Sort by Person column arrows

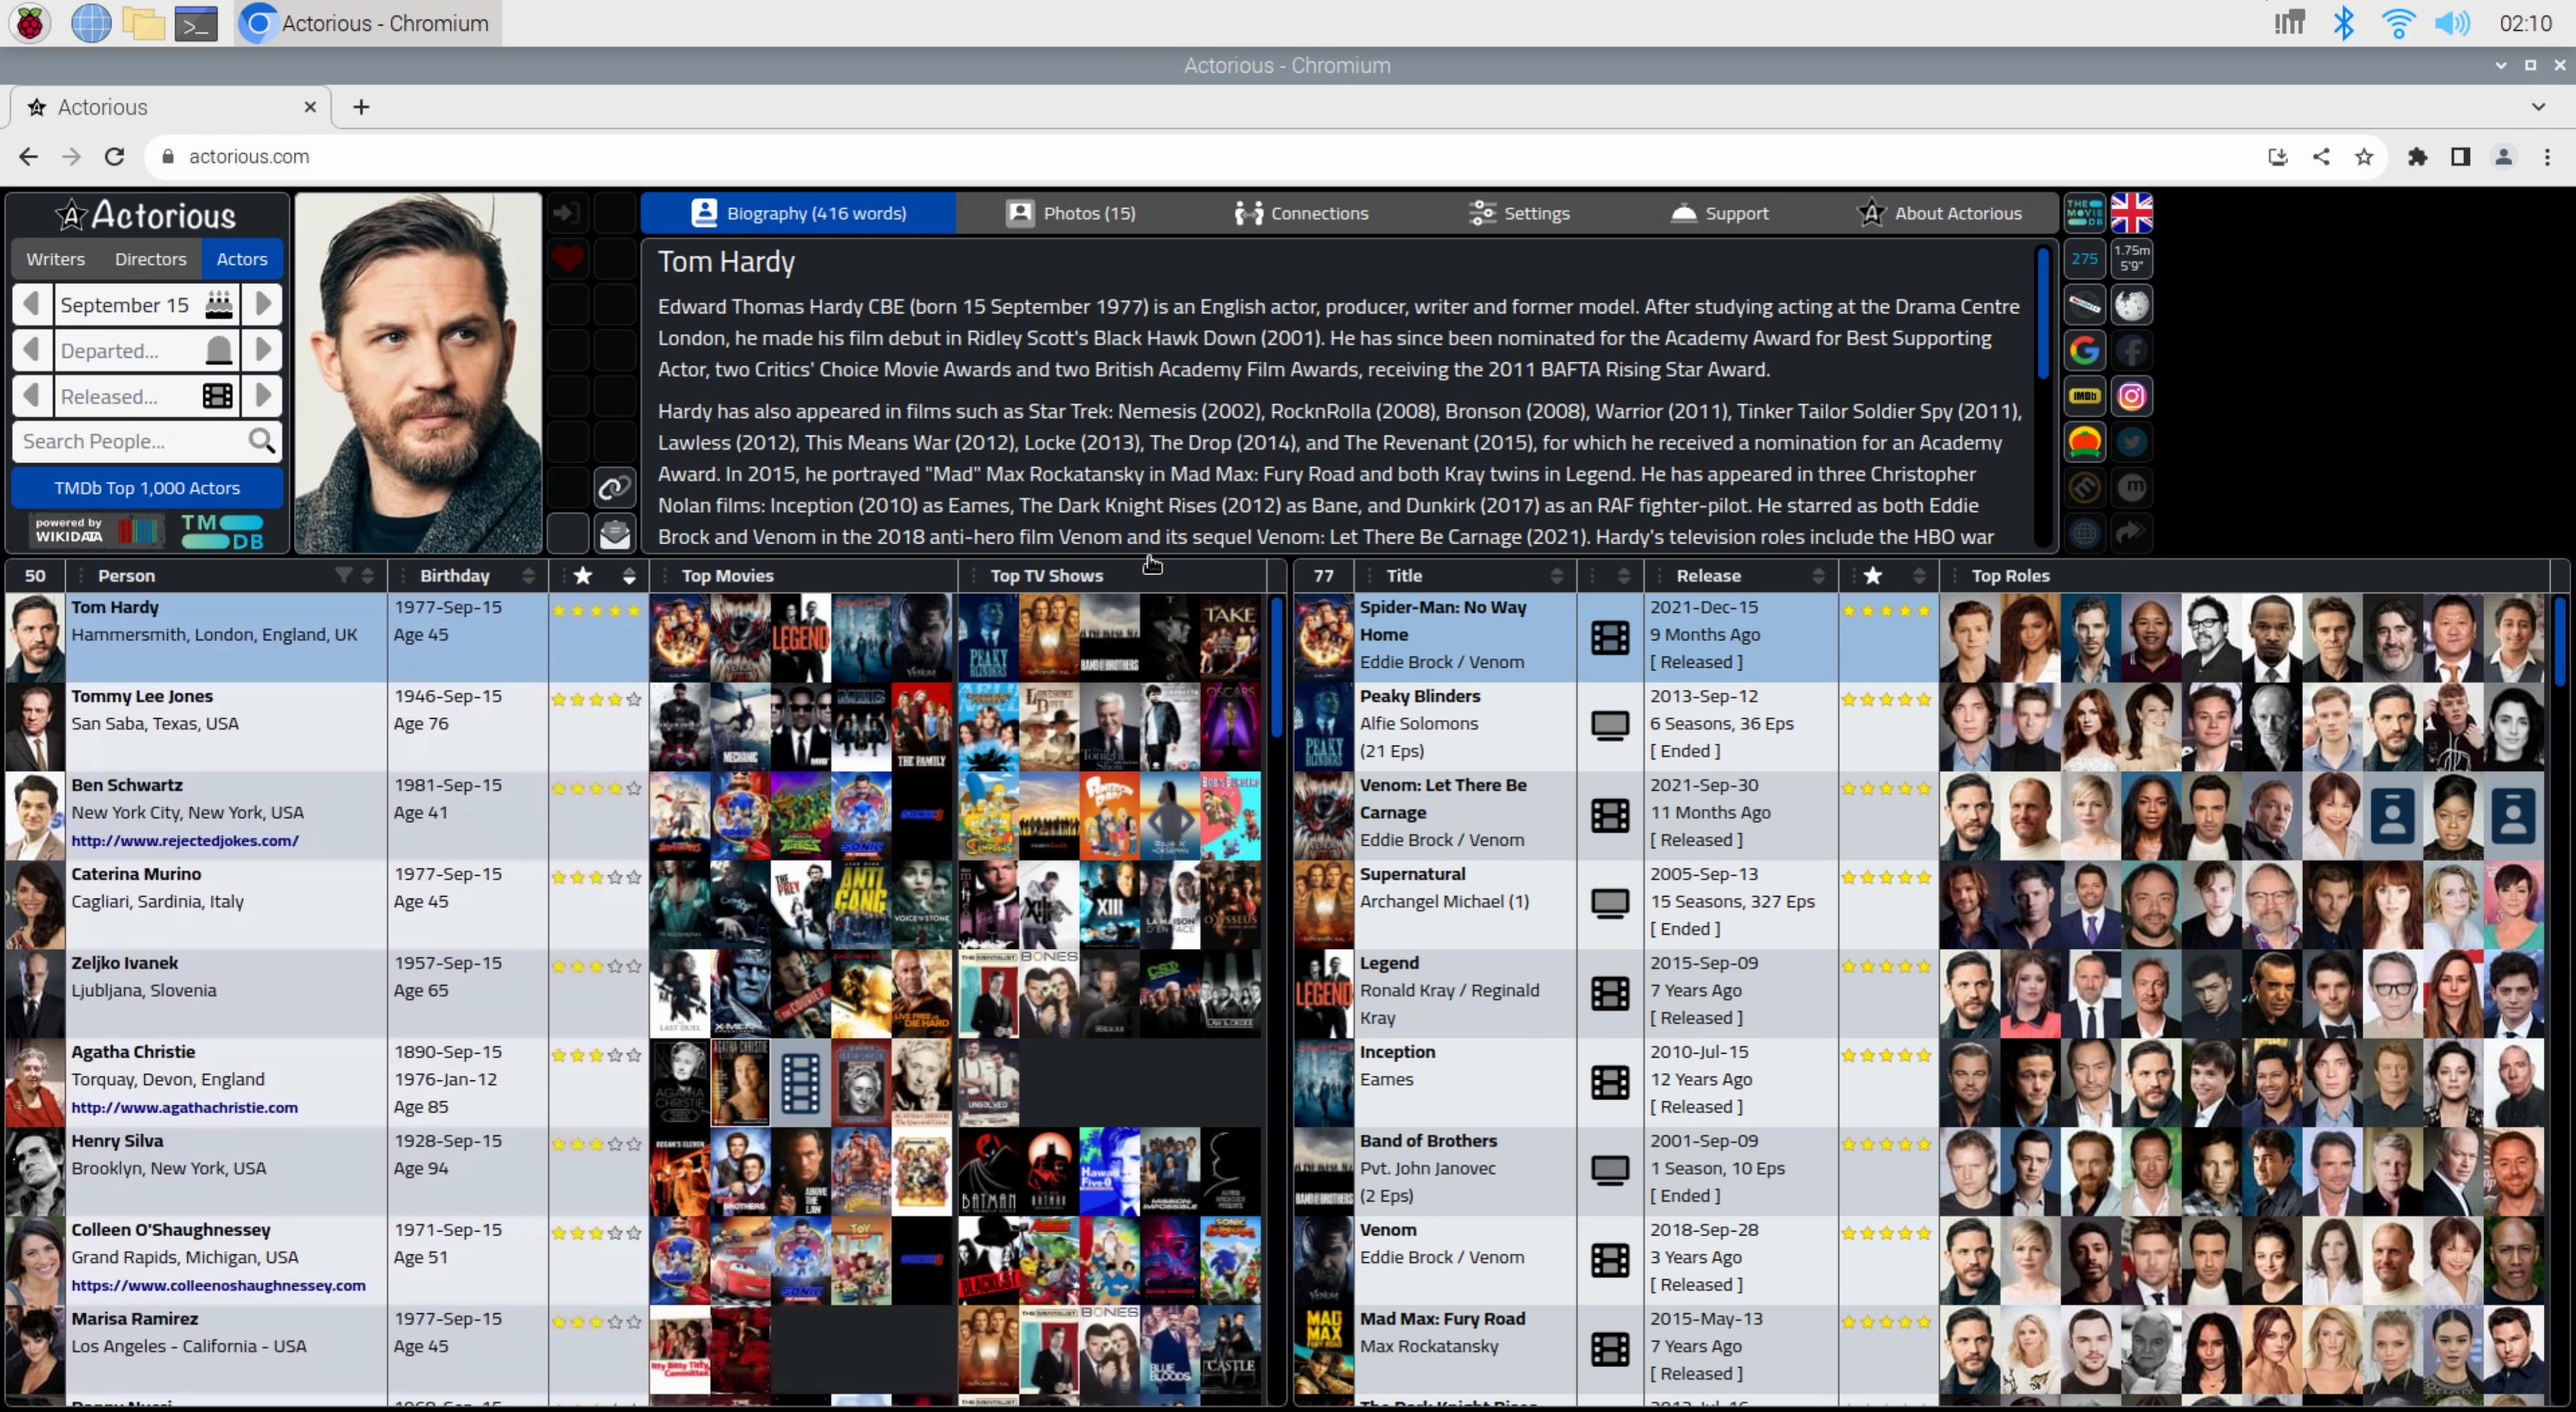coord(368,575)
